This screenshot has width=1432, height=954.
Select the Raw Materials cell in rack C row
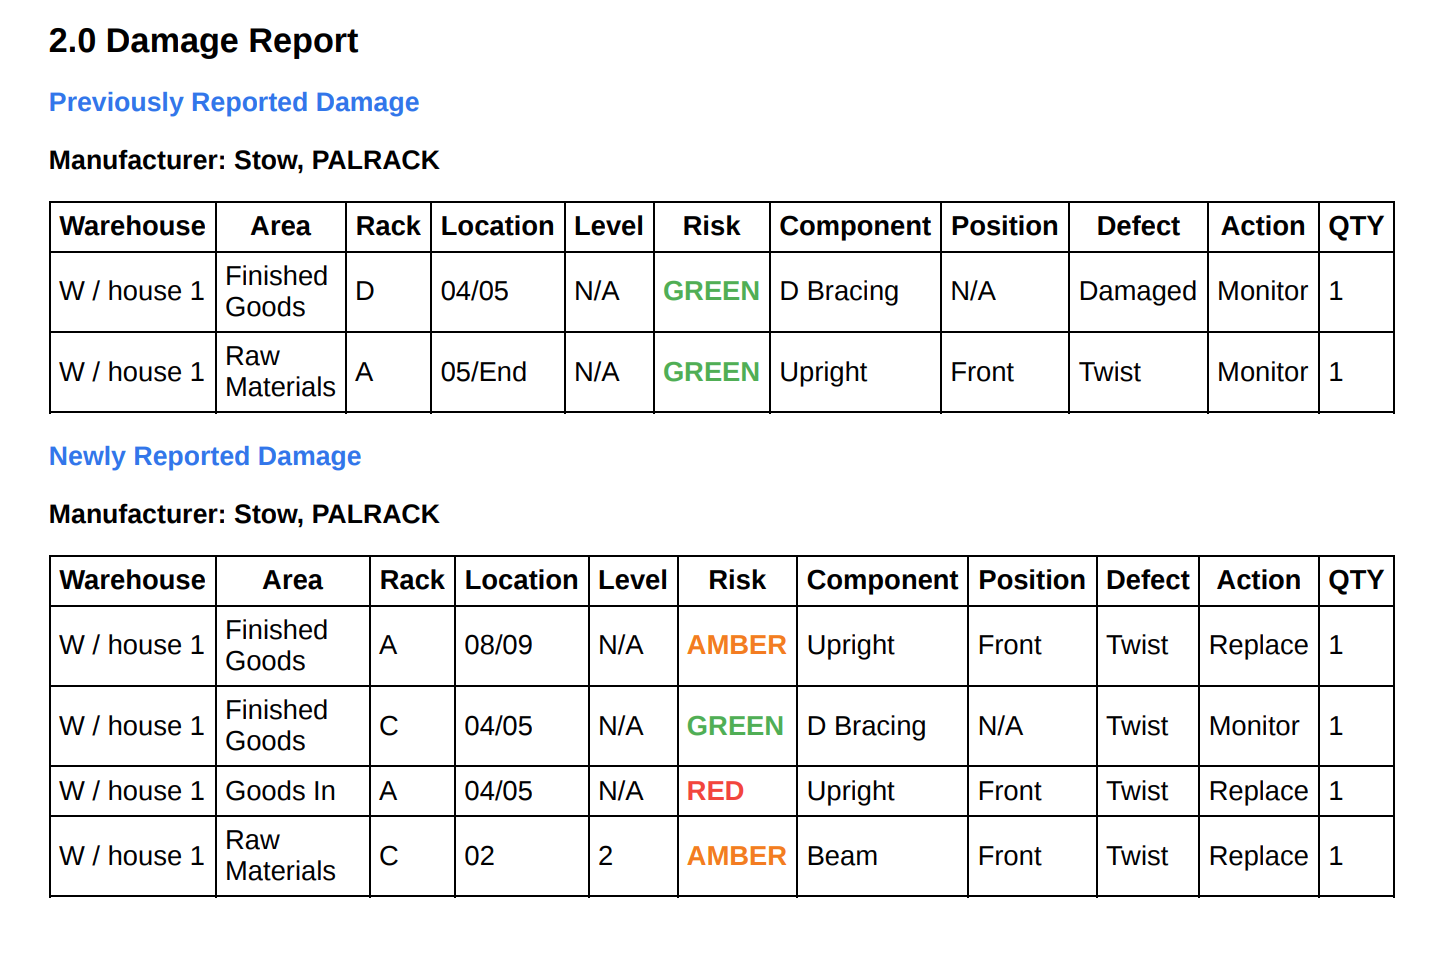280,856
